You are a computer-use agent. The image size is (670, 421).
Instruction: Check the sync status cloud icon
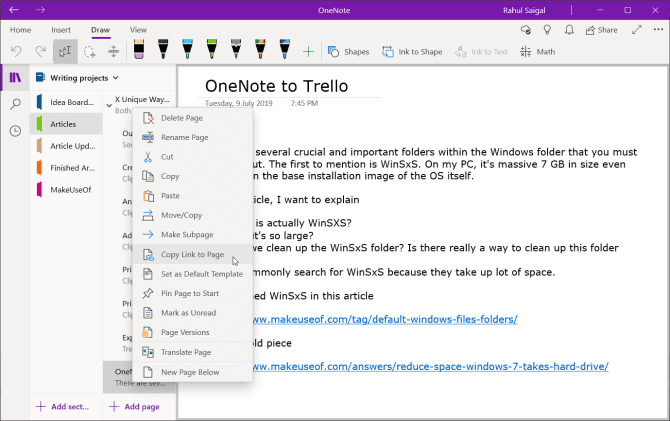(x=526, y=30)
